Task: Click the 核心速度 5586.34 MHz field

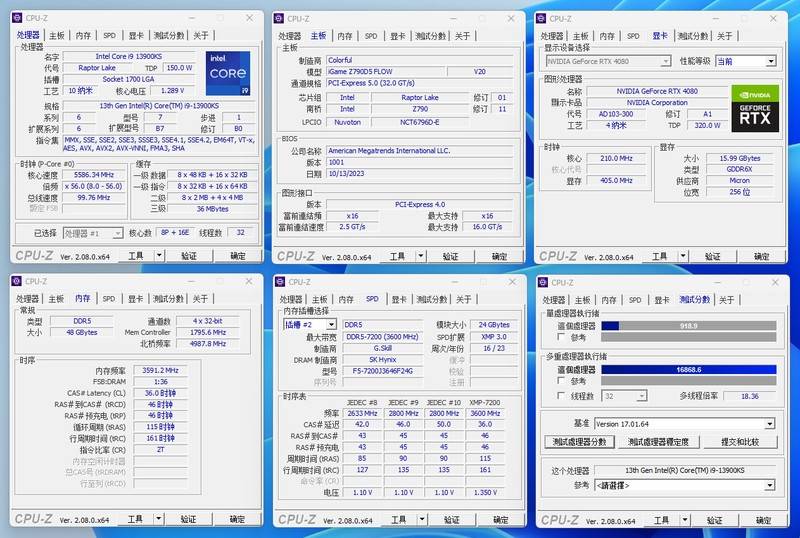Action: 94,175
